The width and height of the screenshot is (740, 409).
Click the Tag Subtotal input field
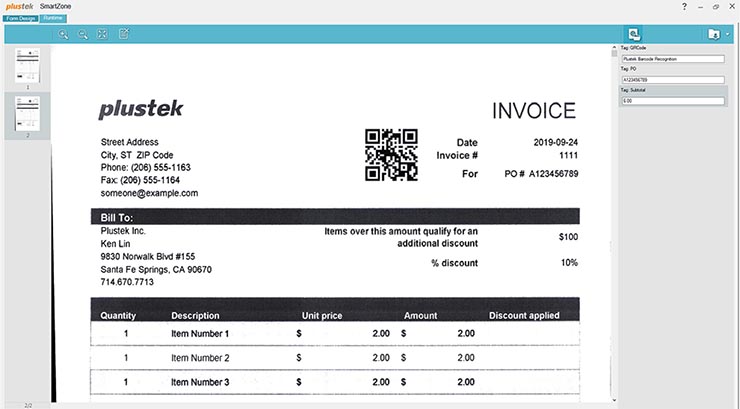[672, 101]
